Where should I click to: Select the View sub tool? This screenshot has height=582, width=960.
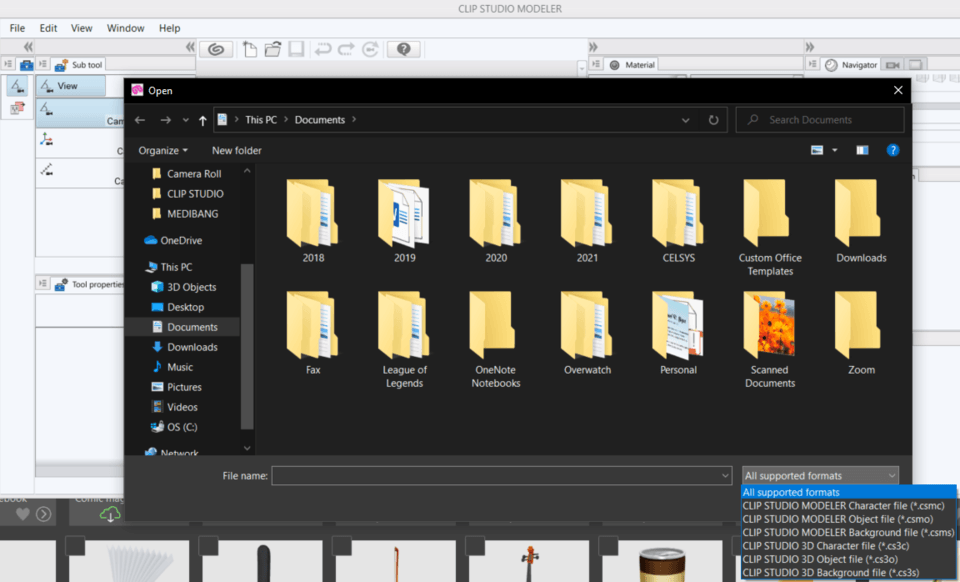pyautogui.click(x=71, y=86)
